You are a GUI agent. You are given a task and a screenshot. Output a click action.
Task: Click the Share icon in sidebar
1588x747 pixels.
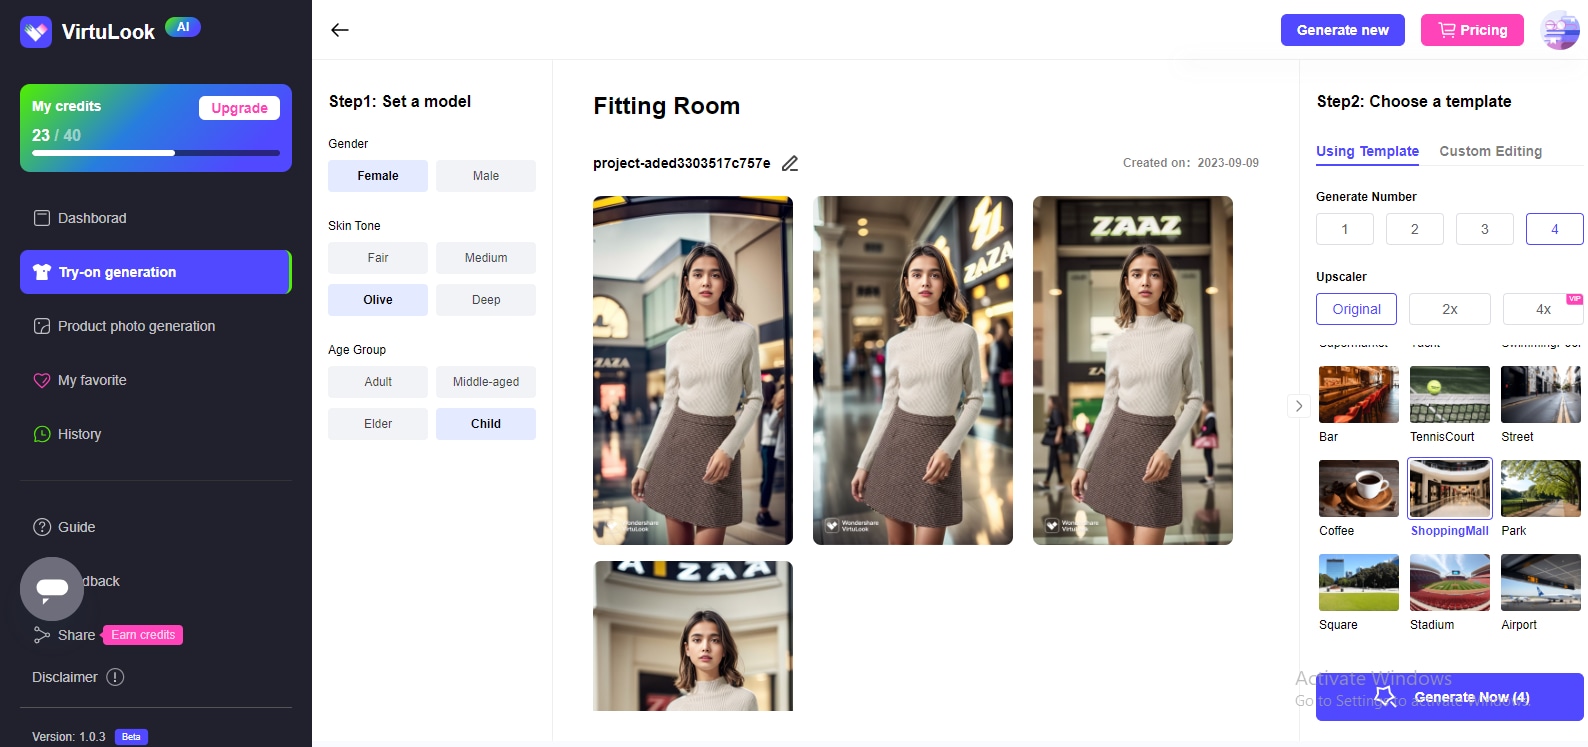42,635
